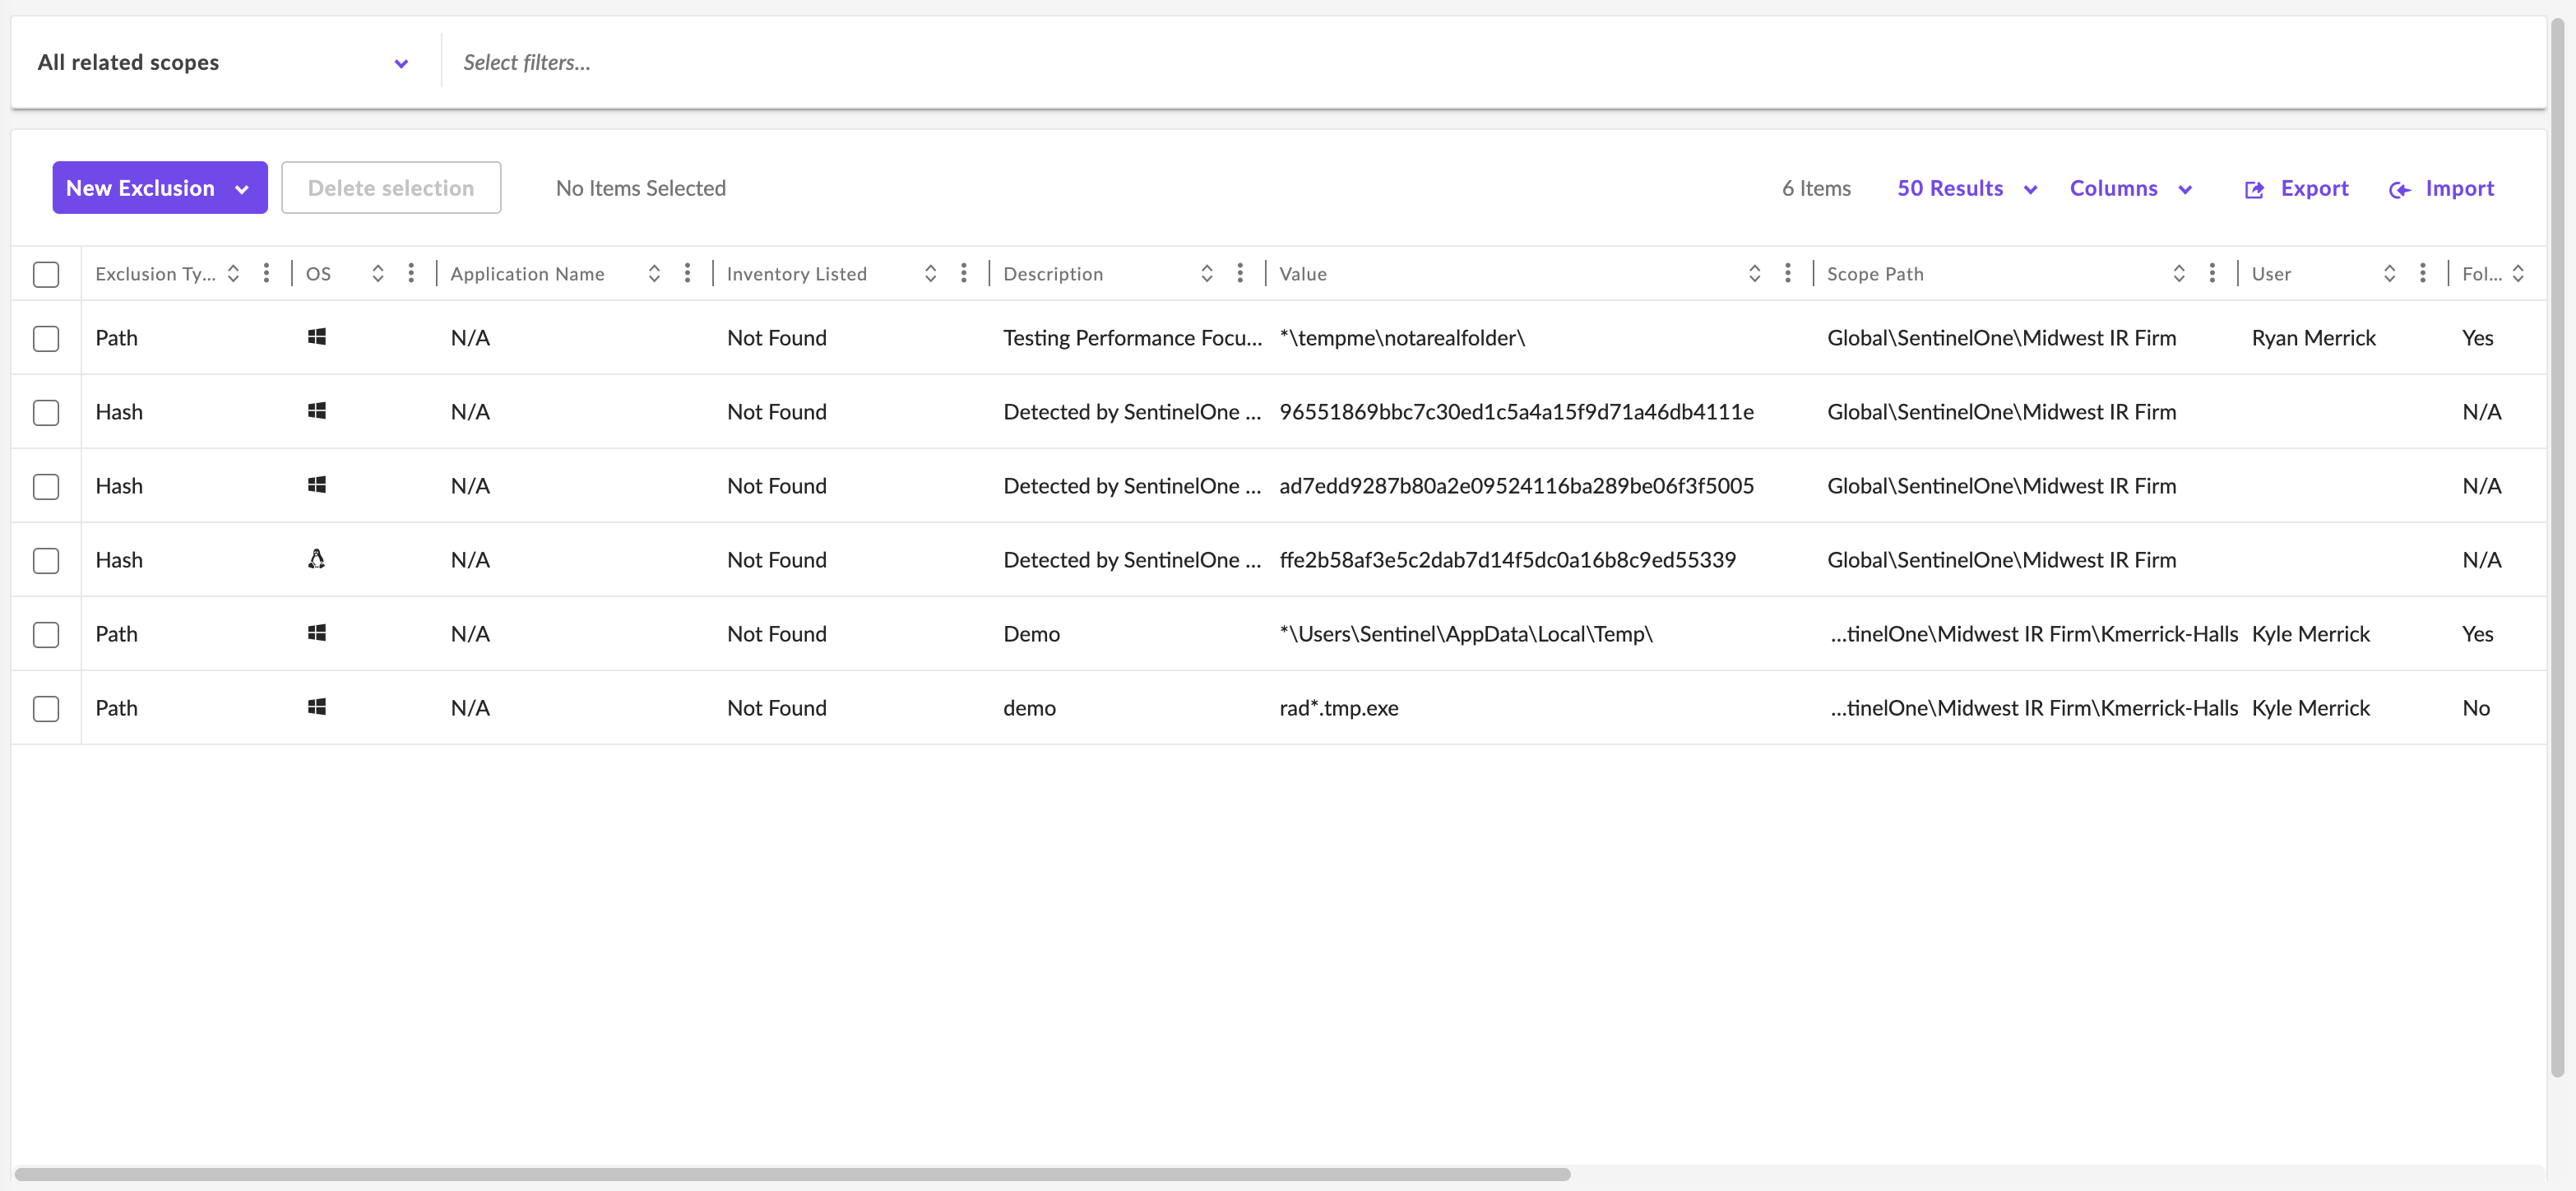
Task: Open the Scope Path column options menu
Action: coord(2211,273)
